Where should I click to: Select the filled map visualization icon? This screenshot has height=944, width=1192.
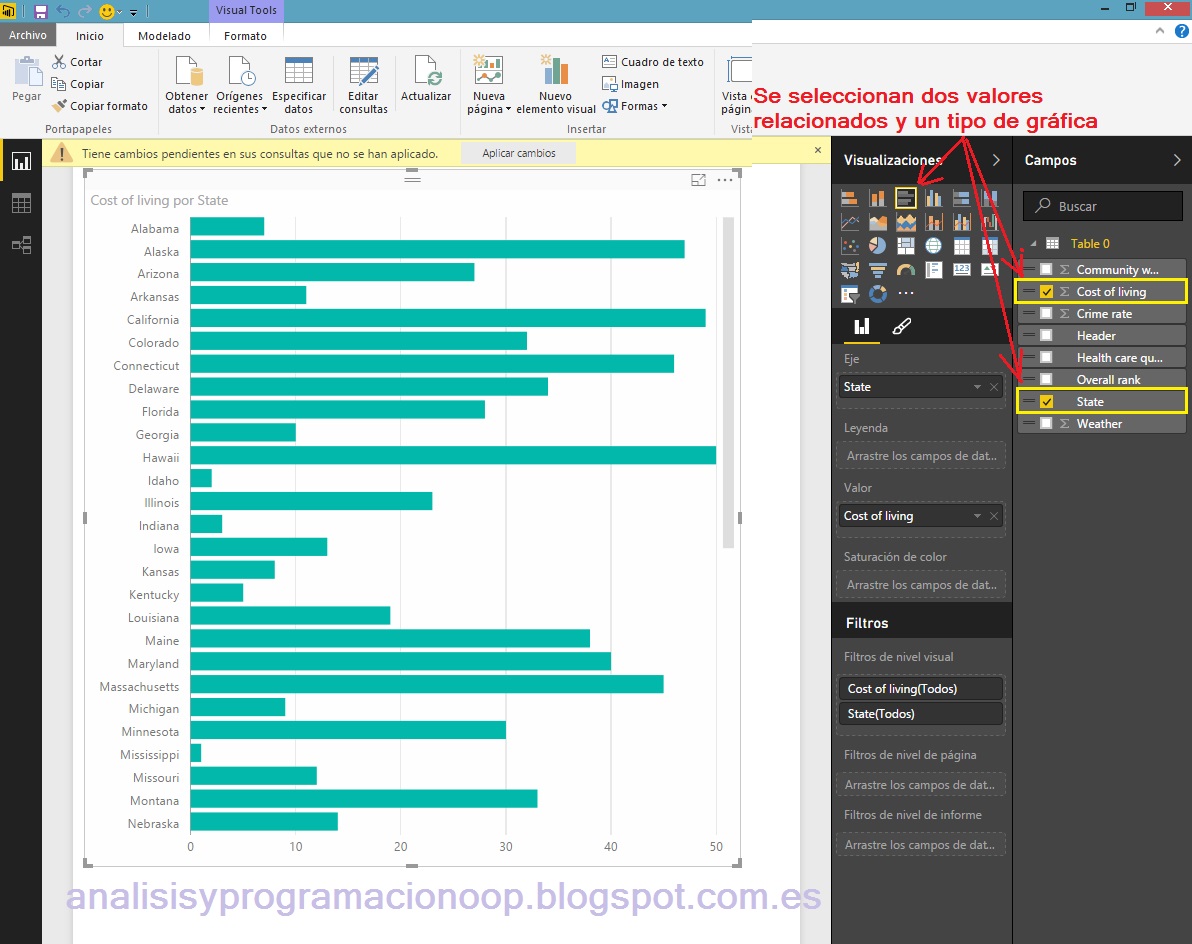pos(850,269)
